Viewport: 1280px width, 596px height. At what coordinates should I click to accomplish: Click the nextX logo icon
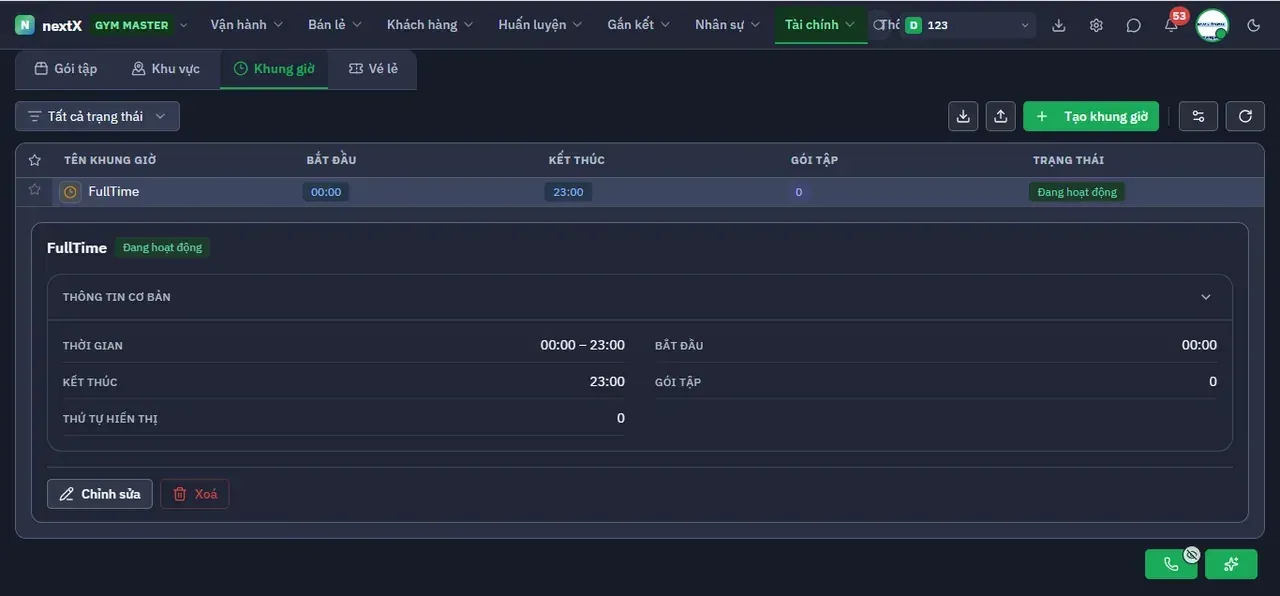25,25
